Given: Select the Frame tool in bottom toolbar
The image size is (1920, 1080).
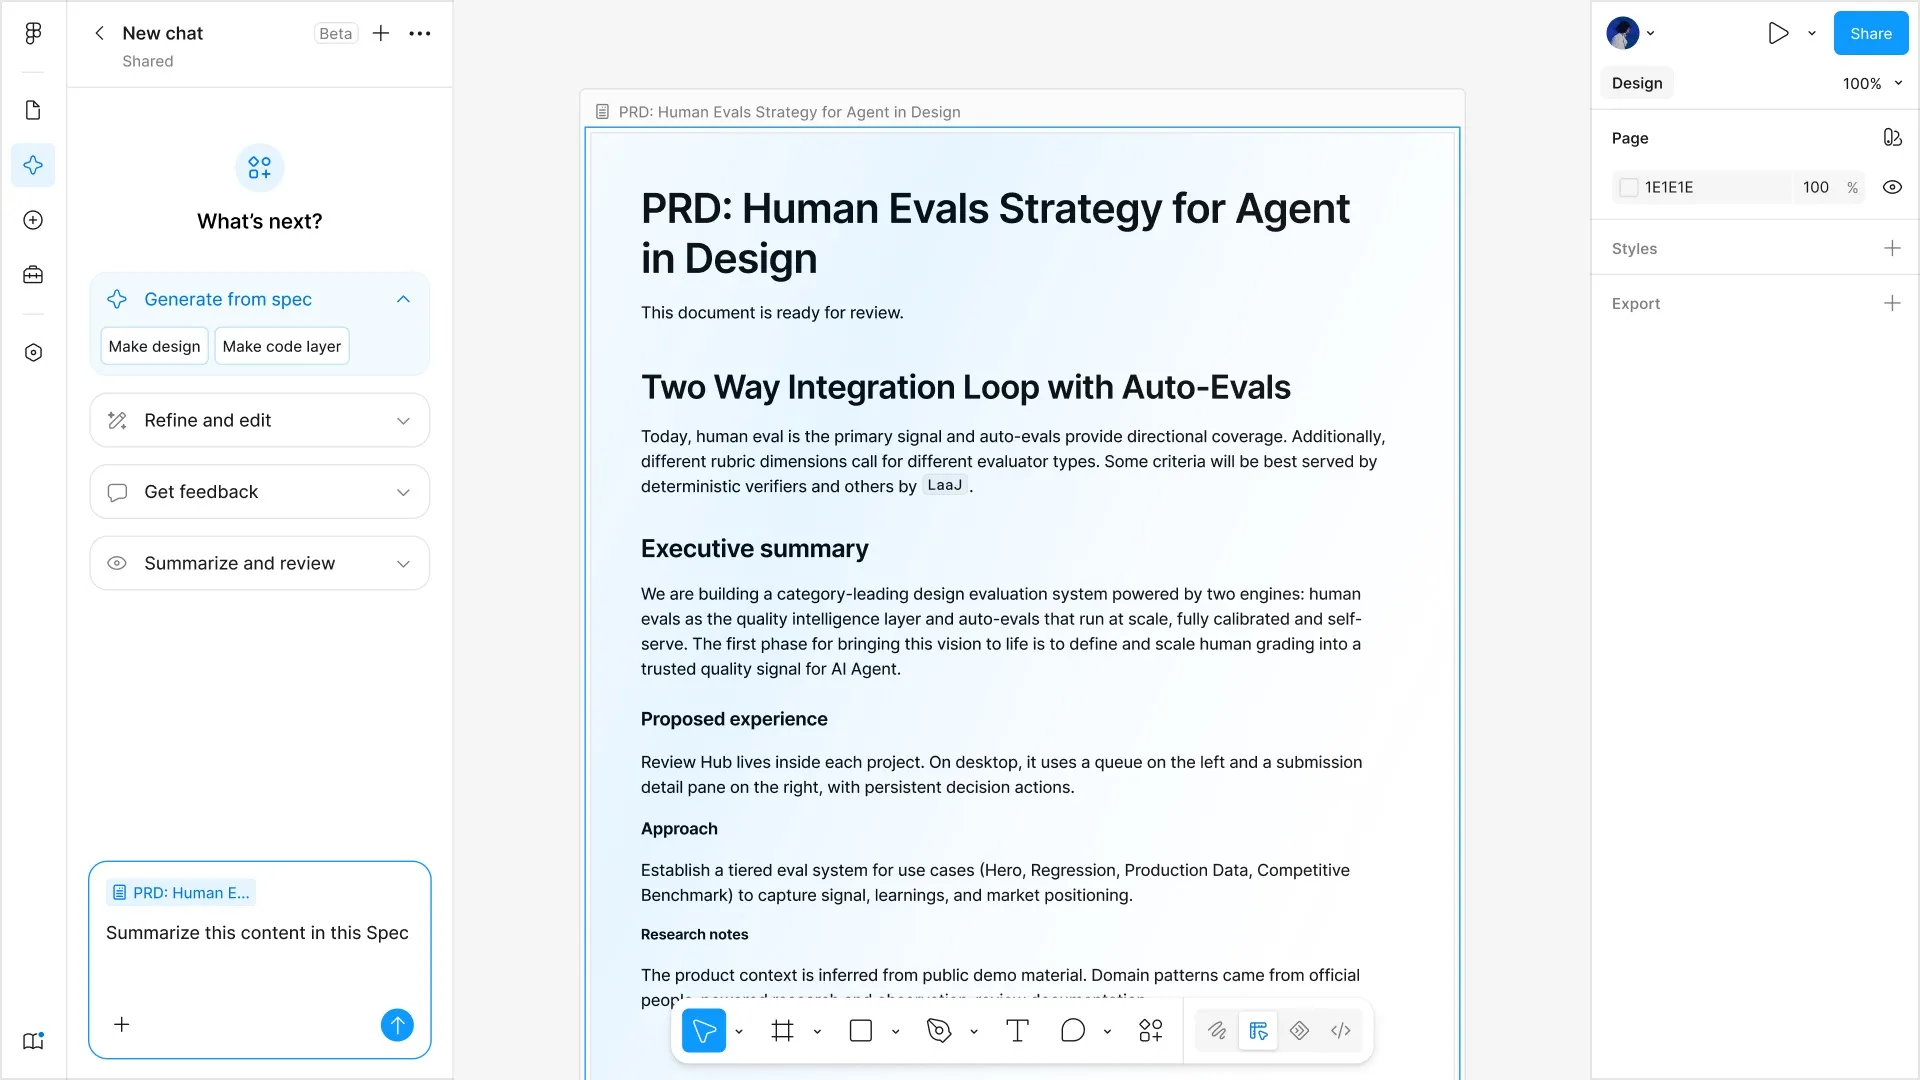Looking at the screenshot, I should [x=783, y=1031].
